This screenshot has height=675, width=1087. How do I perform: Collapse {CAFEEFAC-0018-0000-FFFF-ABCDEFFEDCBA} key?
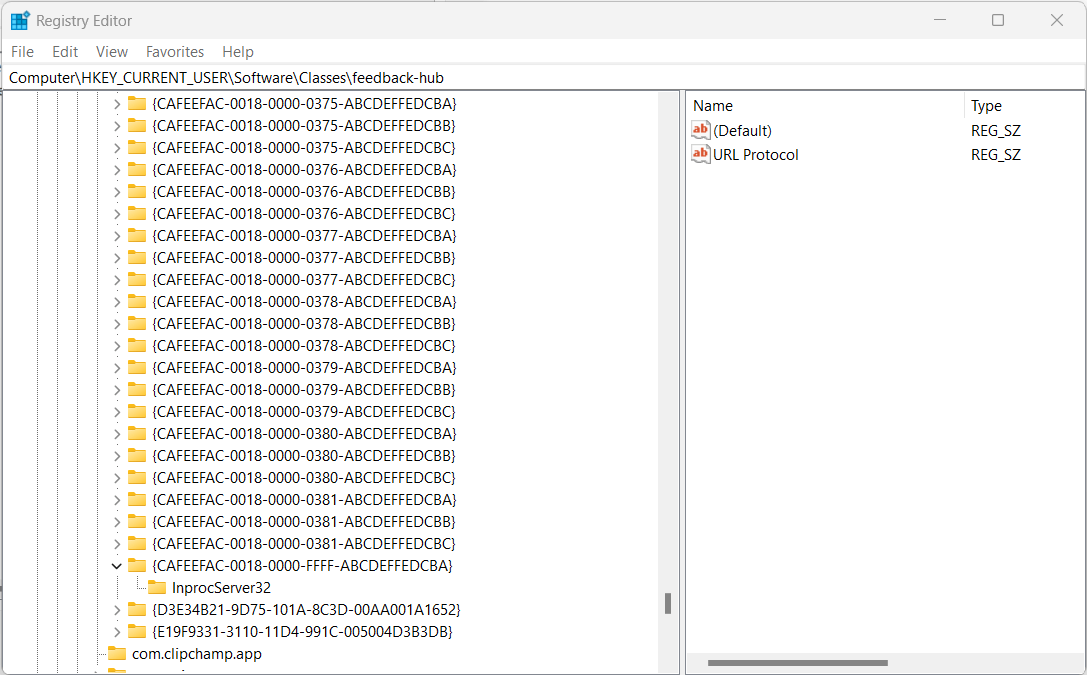click(116, 566)
